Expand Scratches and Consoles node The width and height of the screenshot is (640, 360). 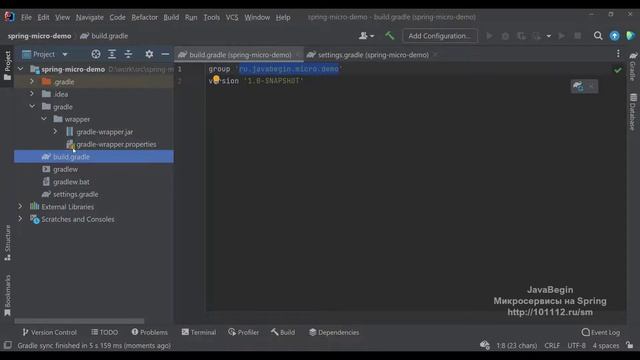20,219
